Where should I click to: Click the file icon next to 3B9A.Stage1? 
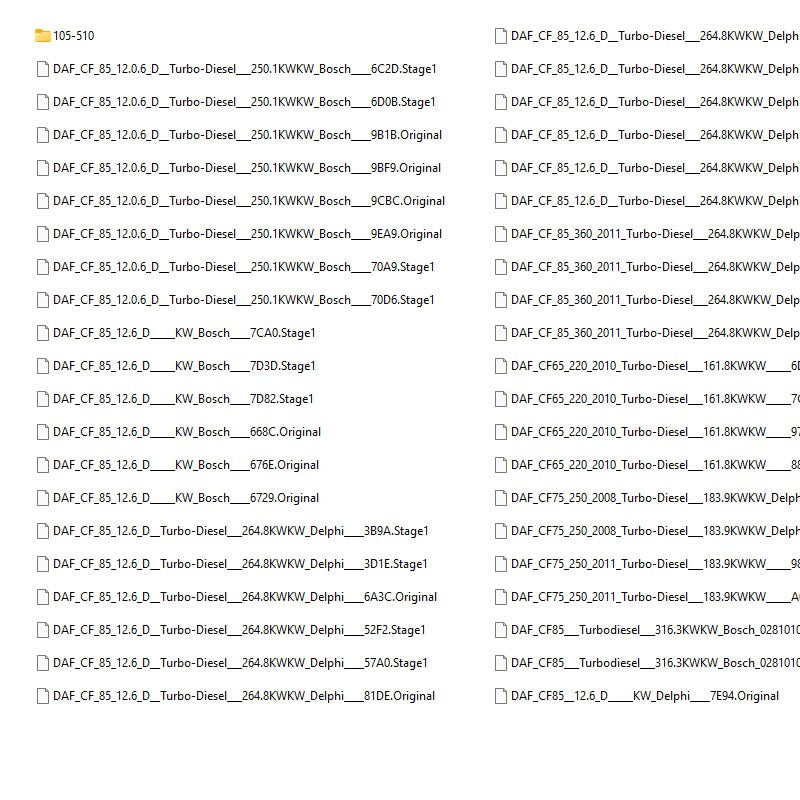tap(42, 531)
